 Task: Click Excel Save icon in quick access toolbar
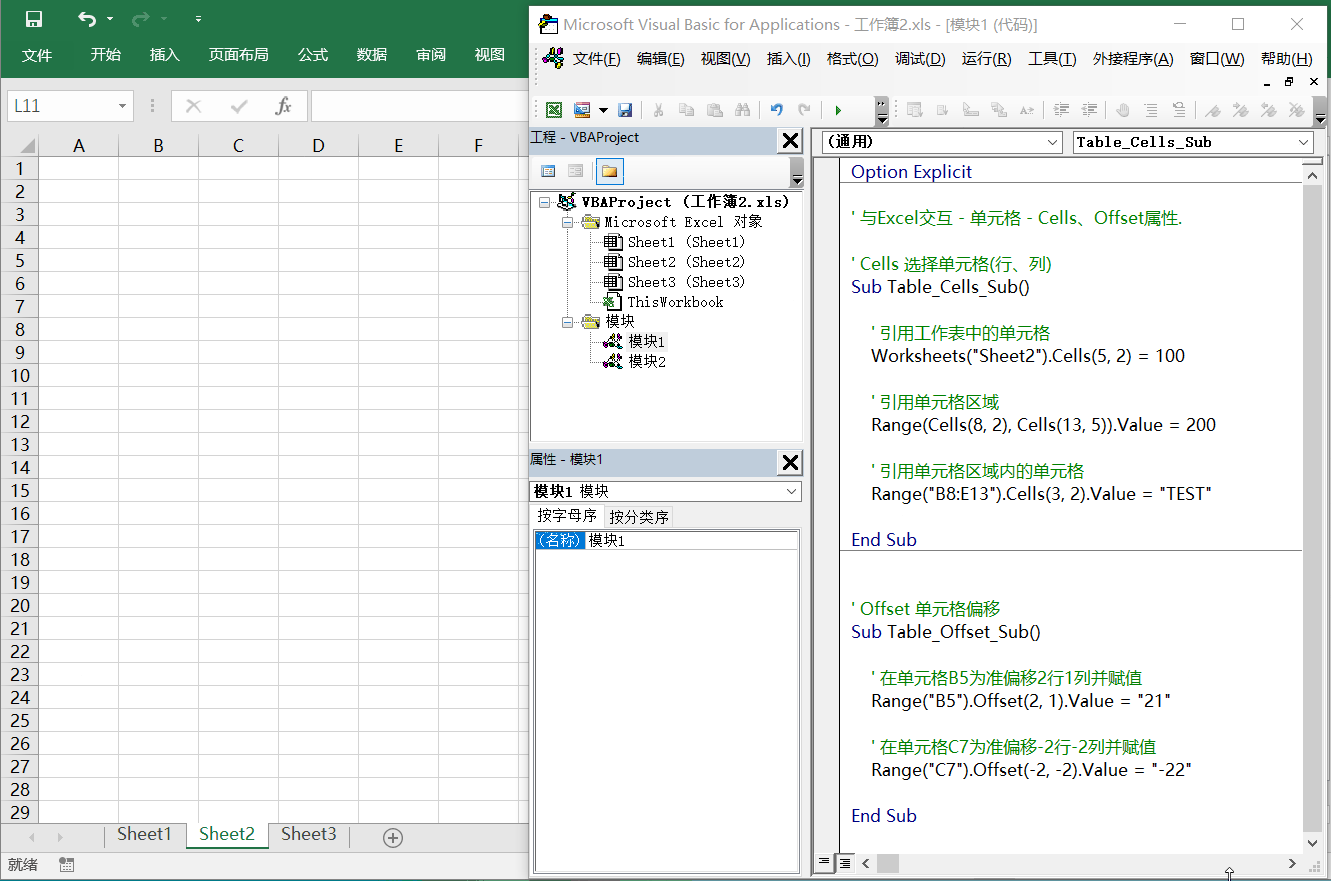[x=34, y=19]
